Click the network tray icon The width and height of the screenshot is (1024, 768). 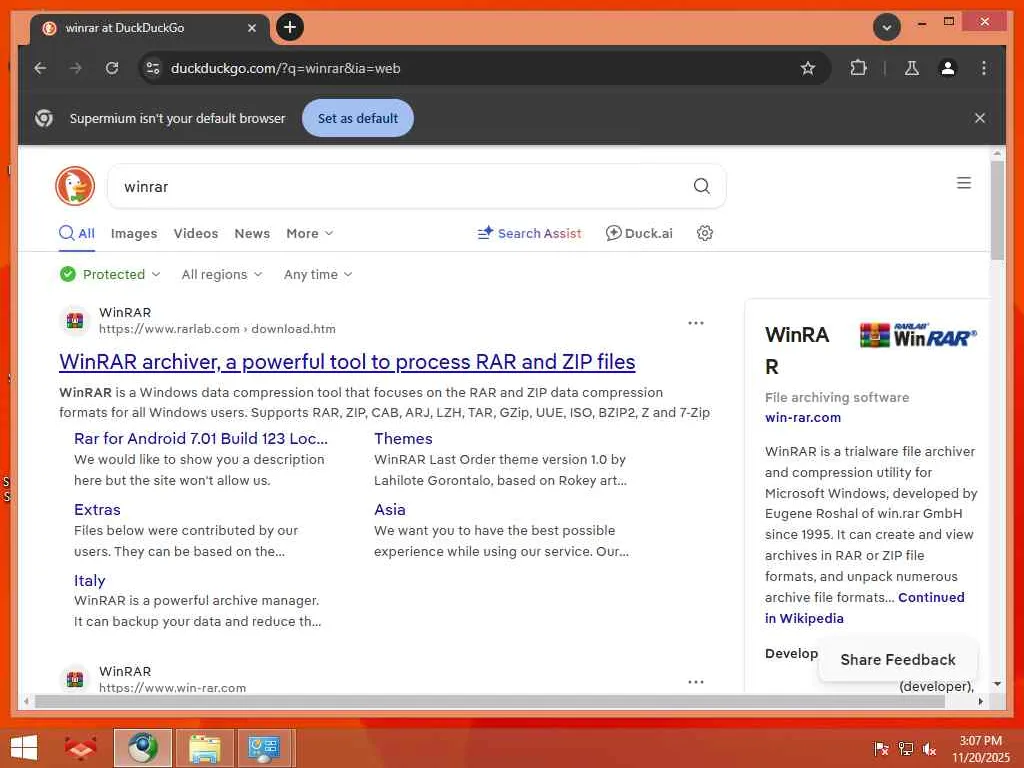pyautogui.click(x=906, y=748)
